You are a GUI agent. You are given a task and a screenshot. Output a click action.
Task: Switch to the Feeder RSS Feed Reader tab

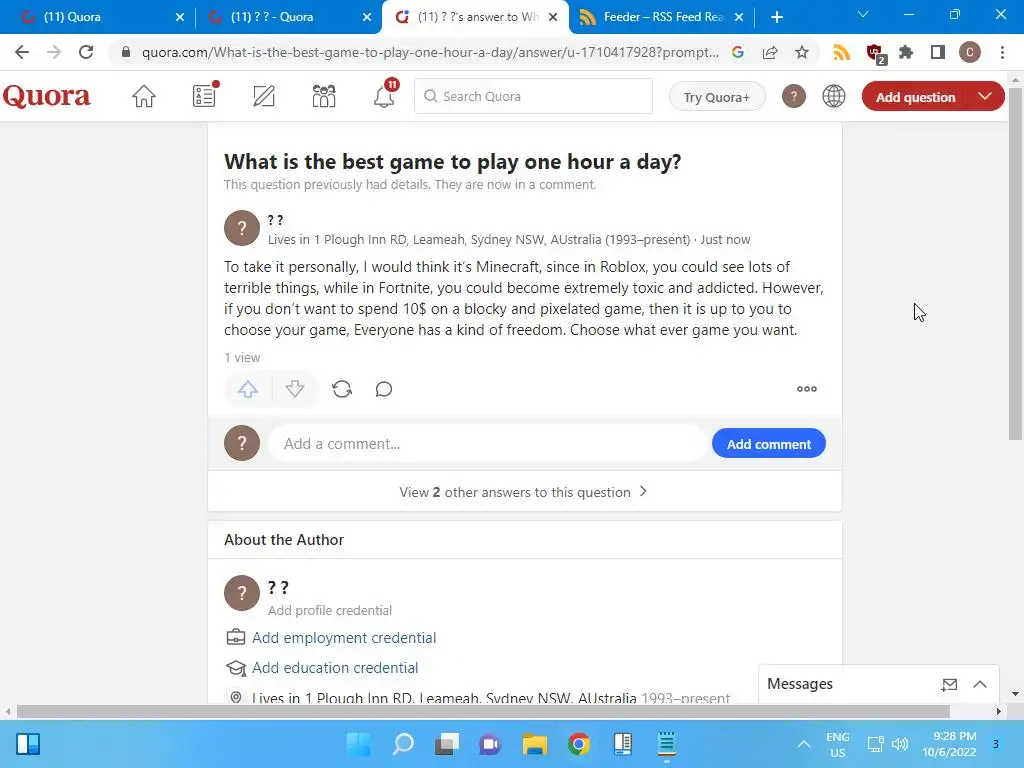[x=663, y=17]
